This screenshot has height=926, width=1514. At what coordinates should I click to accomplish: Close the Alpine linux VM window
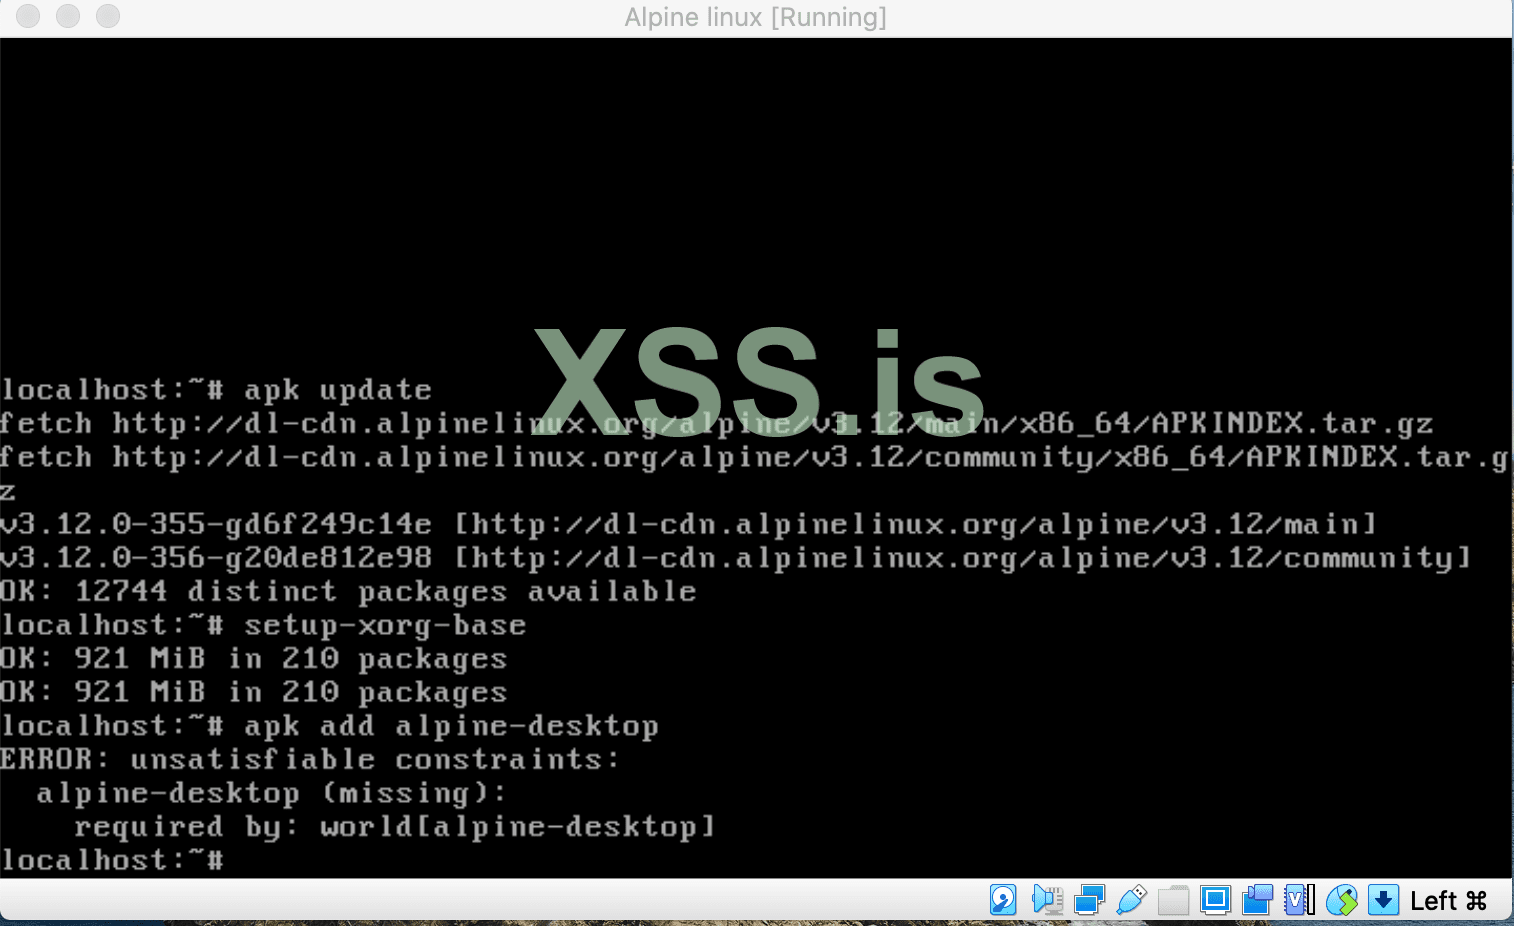[28, 16]
